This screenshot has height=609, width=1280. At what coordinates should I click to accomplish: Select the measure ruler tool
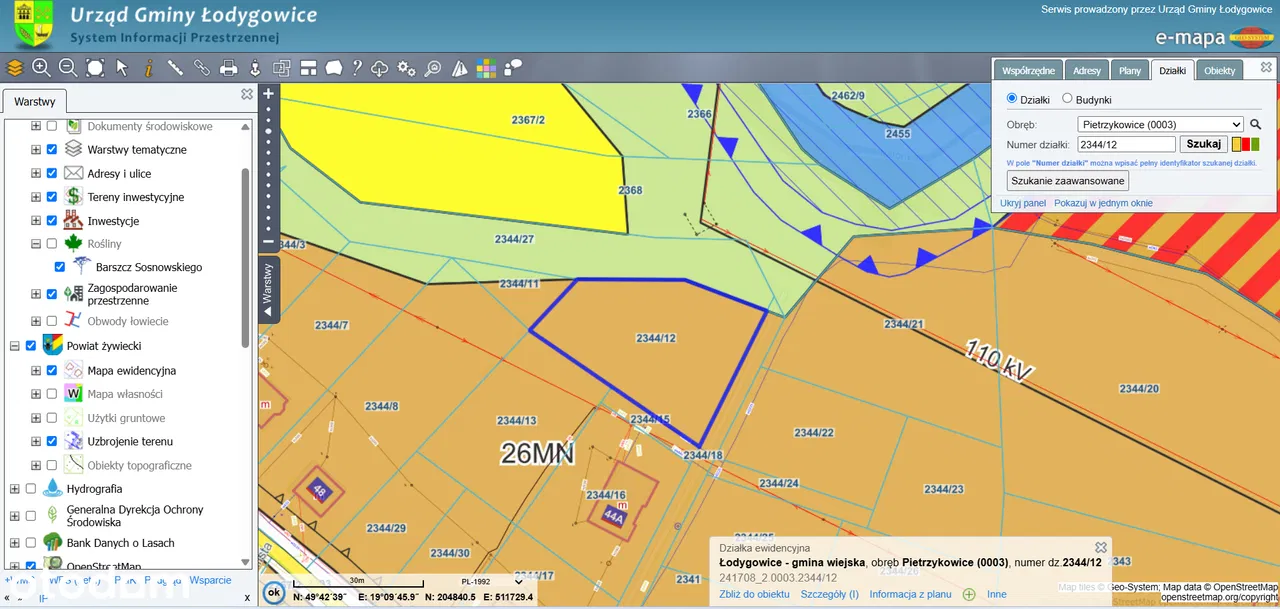click(x=175, y=68)
